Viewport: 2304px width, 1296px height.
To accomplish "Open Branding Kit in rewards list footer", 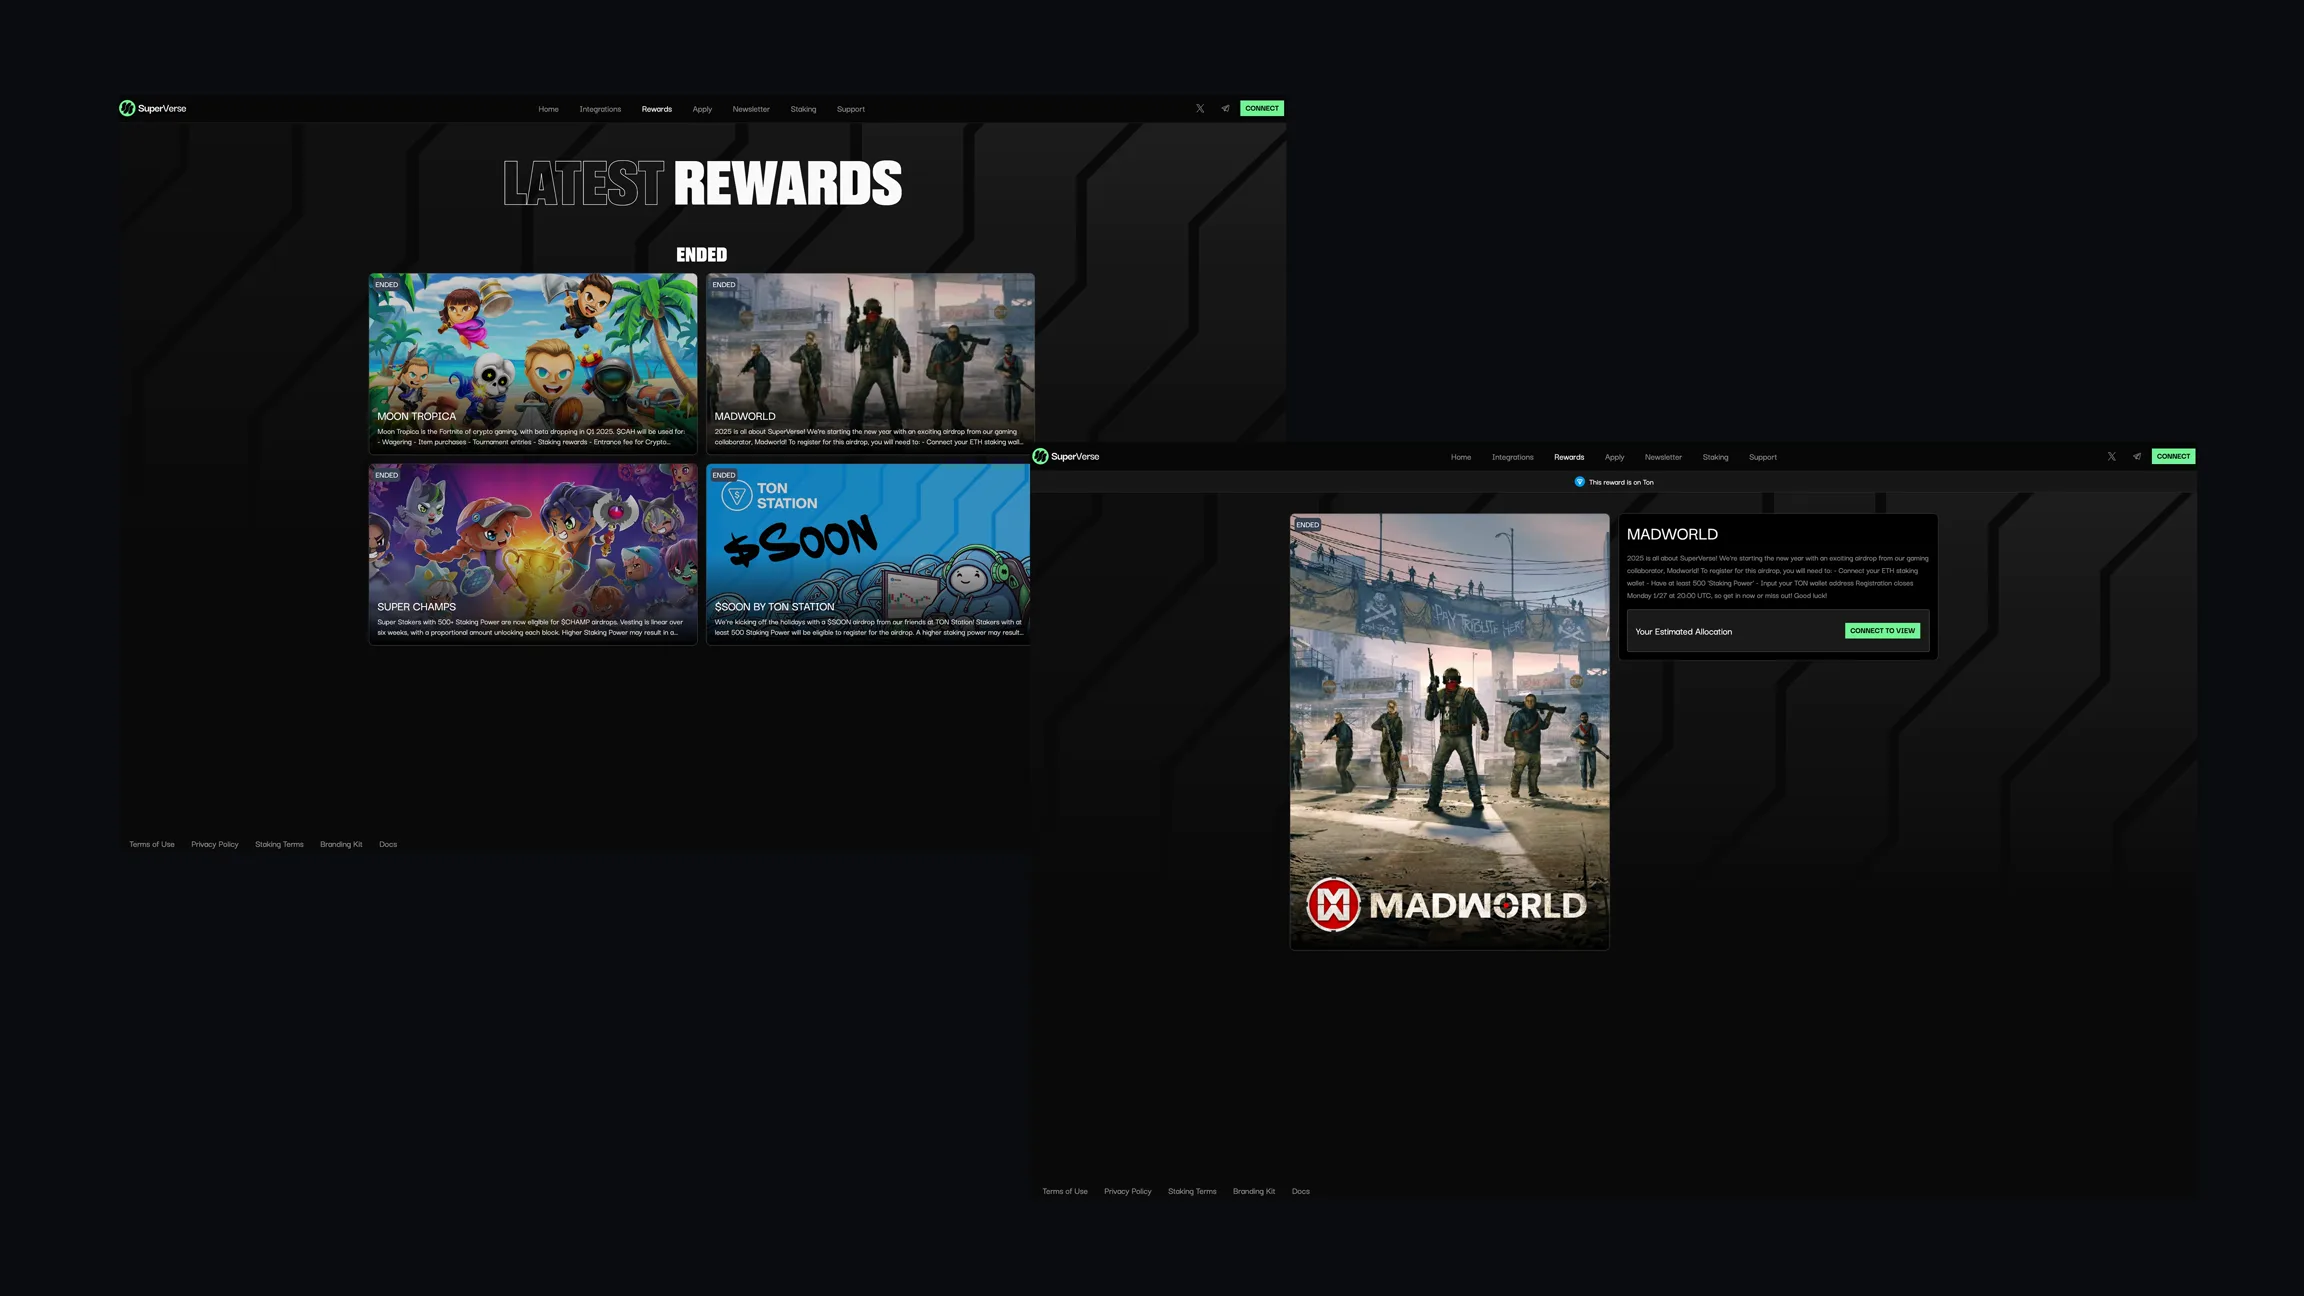I will point(341,844).
